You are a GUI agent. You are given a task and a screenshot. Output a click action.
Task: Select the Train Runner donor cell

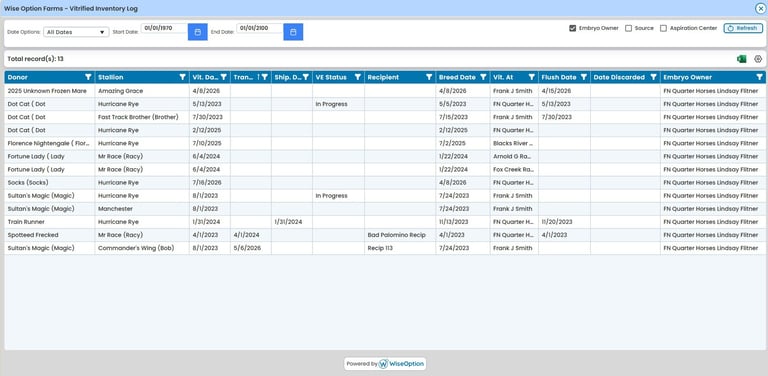click(50, 222)
